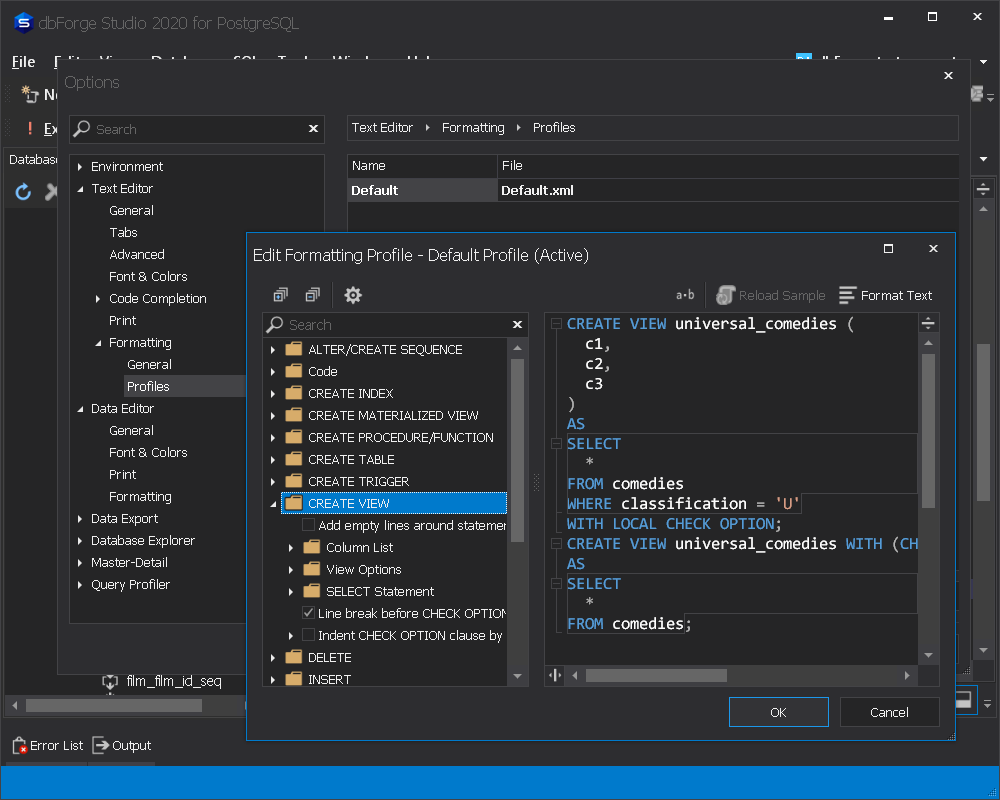Expand Indent CHECK OPTION clause arrow

click(291, 635)
